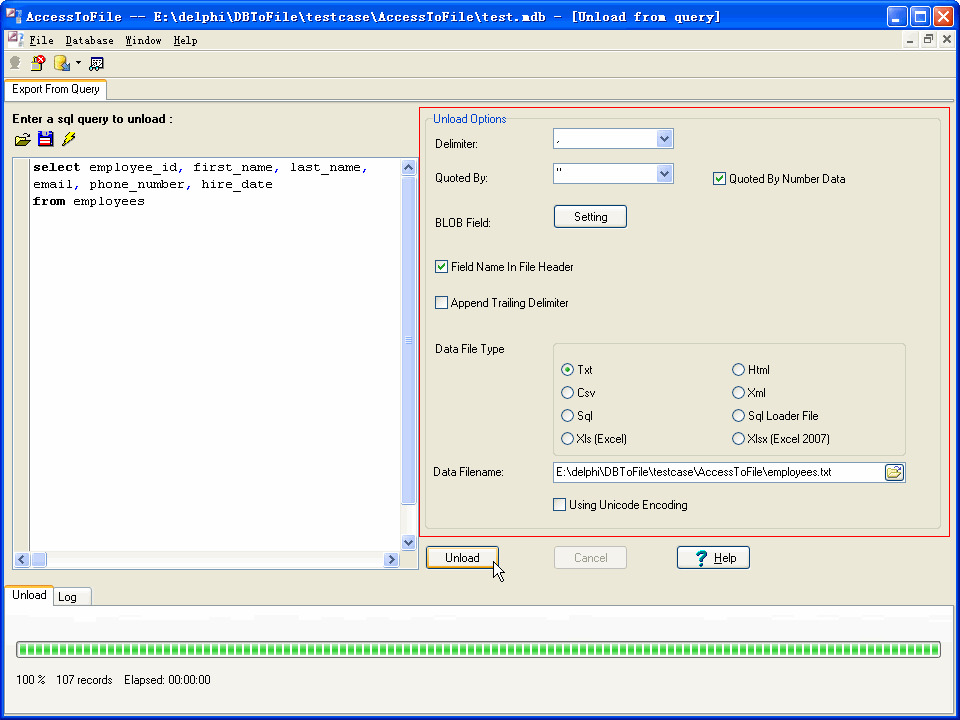Select the Export From Query tab
This screenshot has width=960, height=720.
click(56, 89)
